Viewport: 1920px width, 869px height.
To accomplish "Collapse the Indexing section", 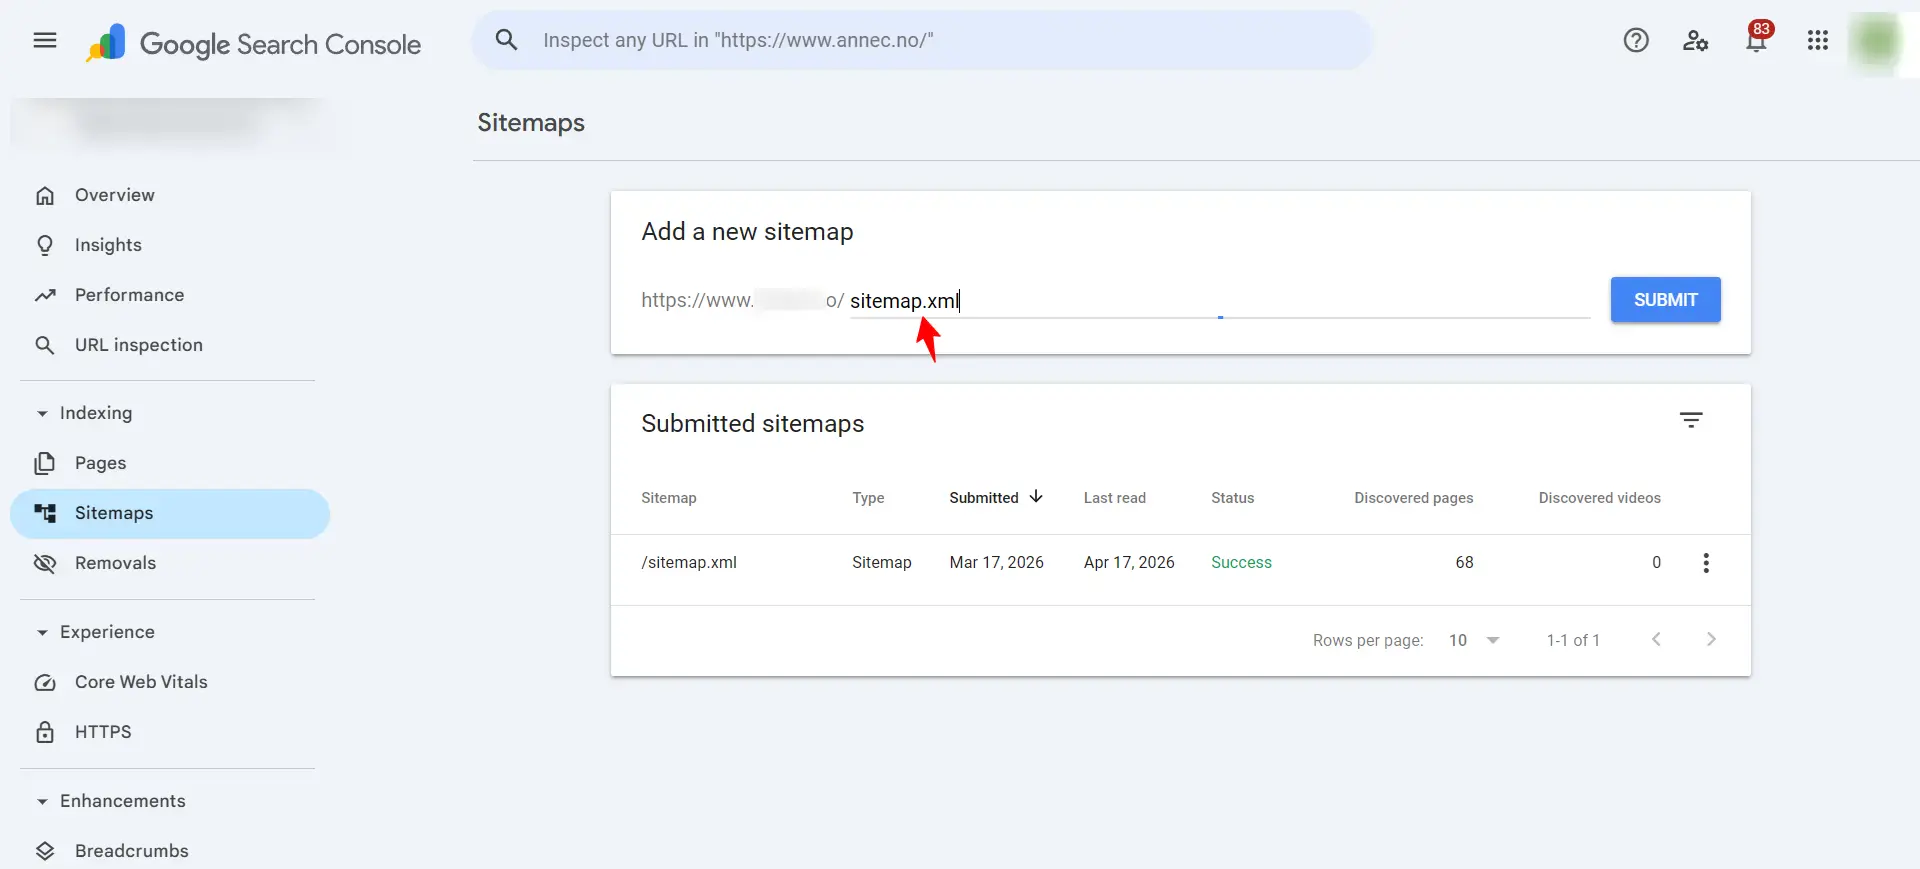I will 42,413.
